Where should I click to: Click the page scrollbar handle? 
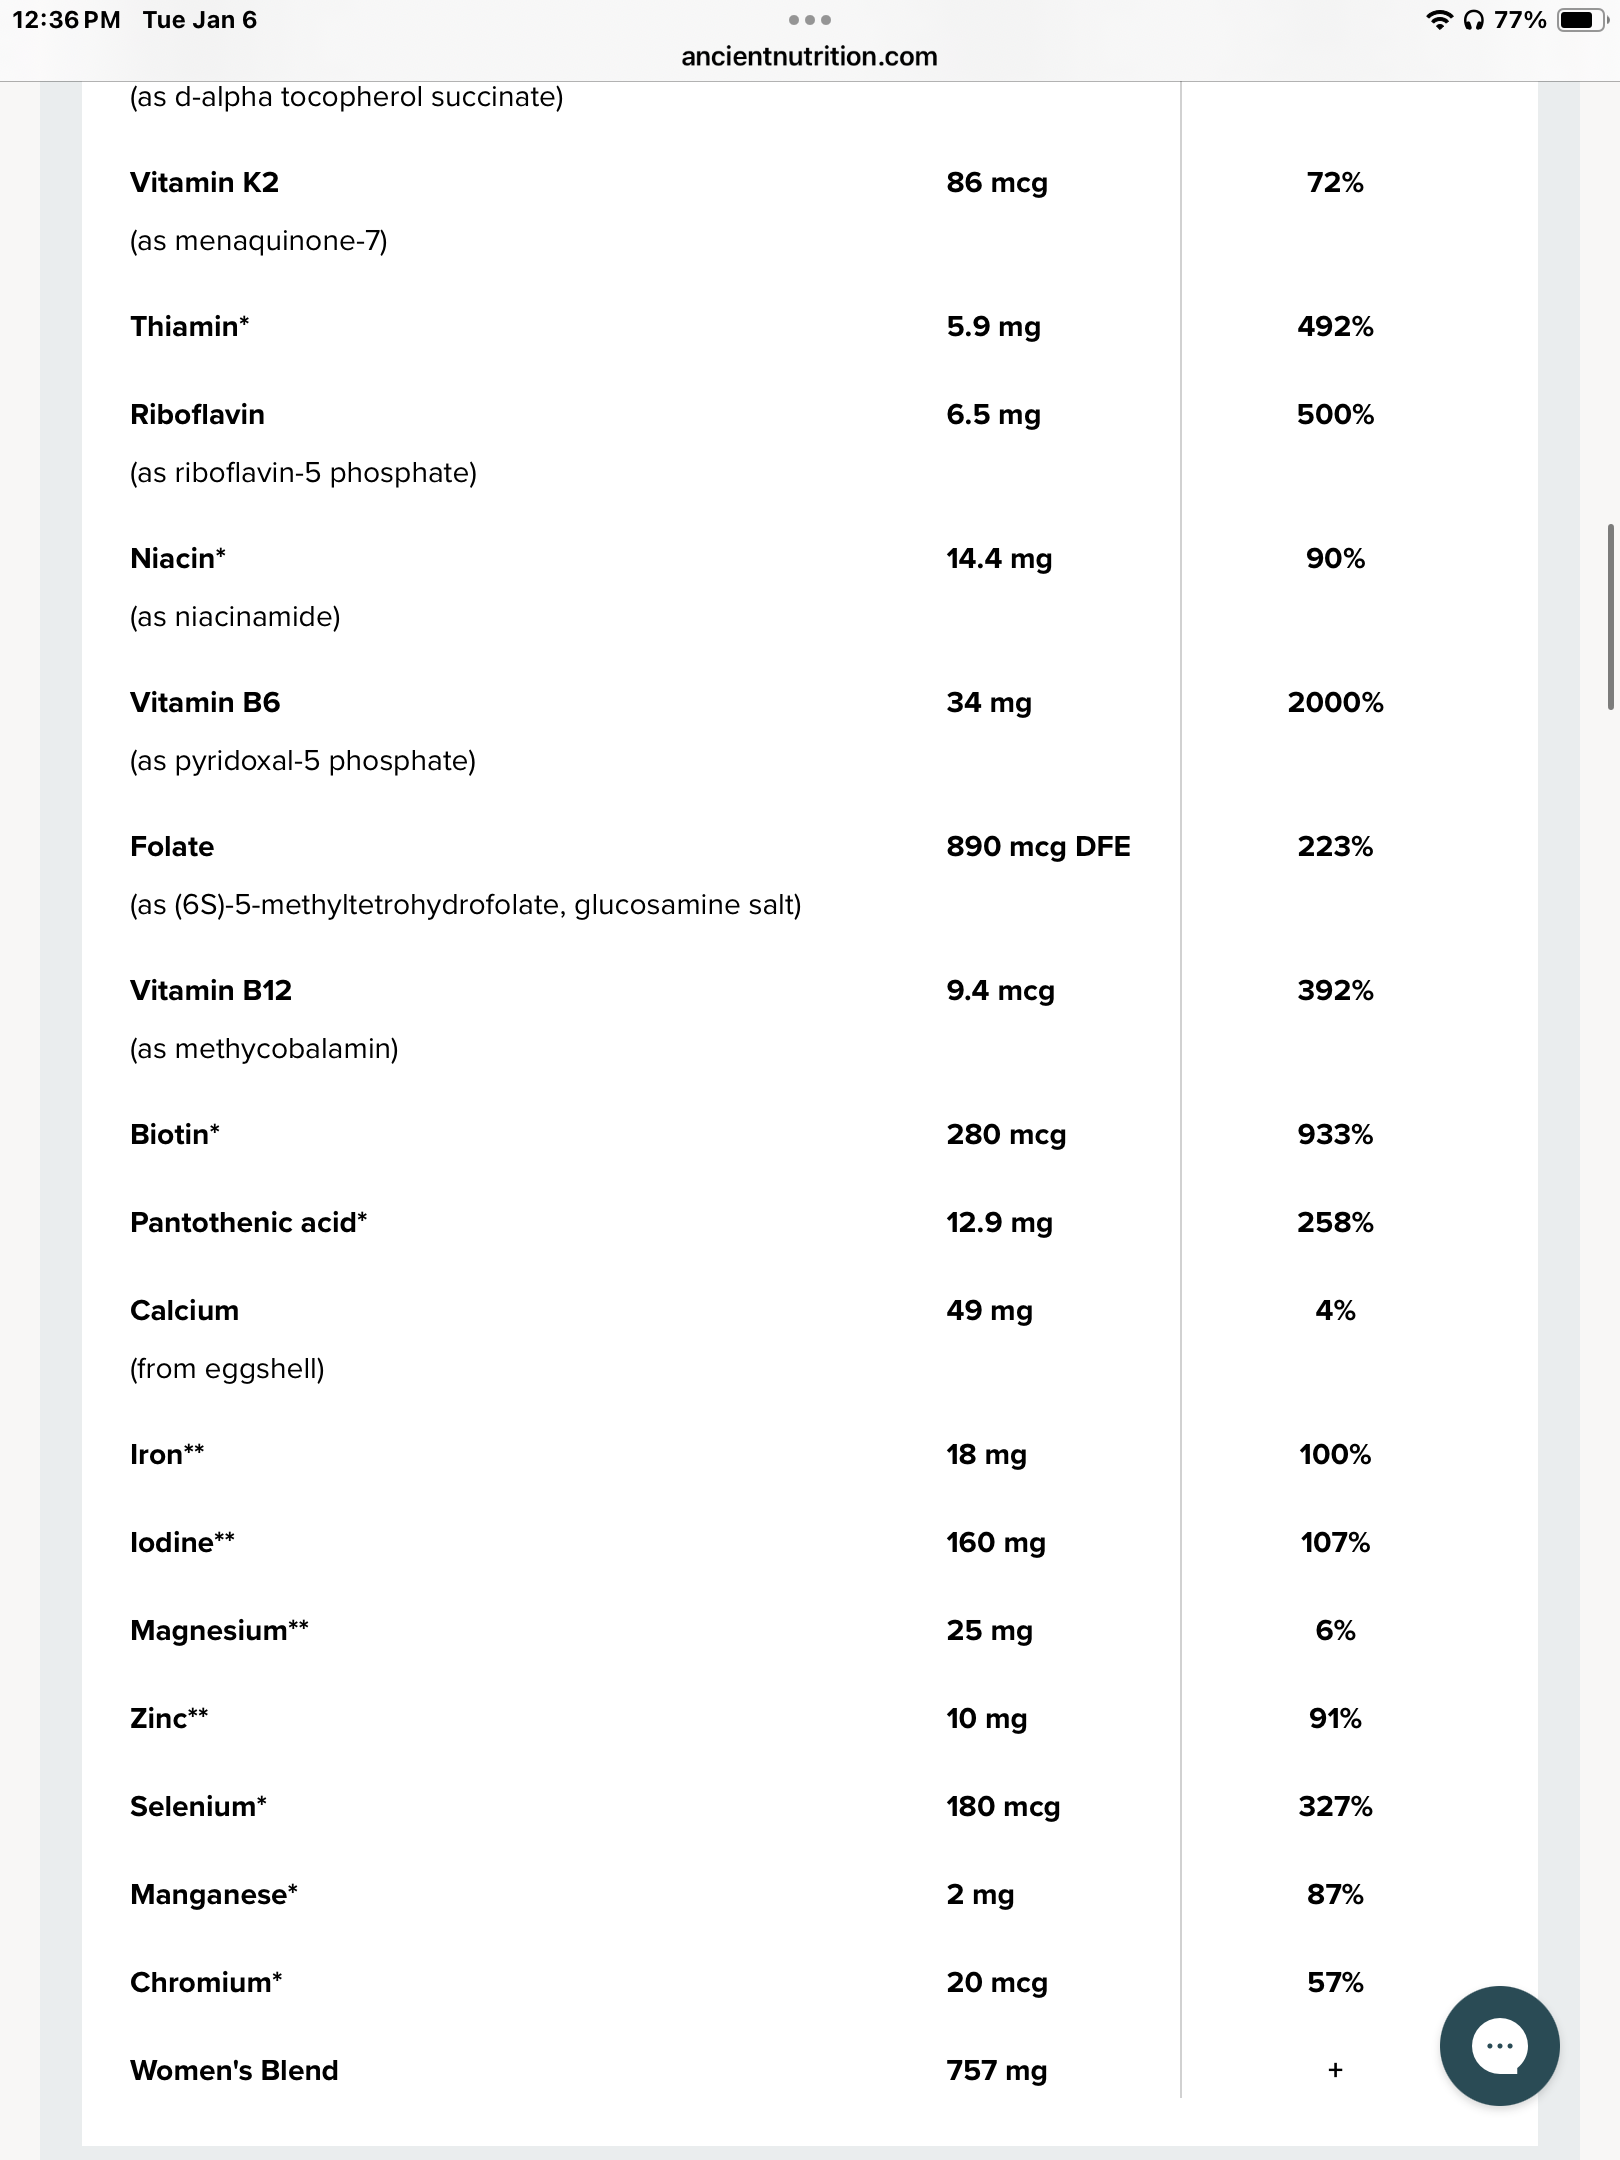(x=1610, y=616)
